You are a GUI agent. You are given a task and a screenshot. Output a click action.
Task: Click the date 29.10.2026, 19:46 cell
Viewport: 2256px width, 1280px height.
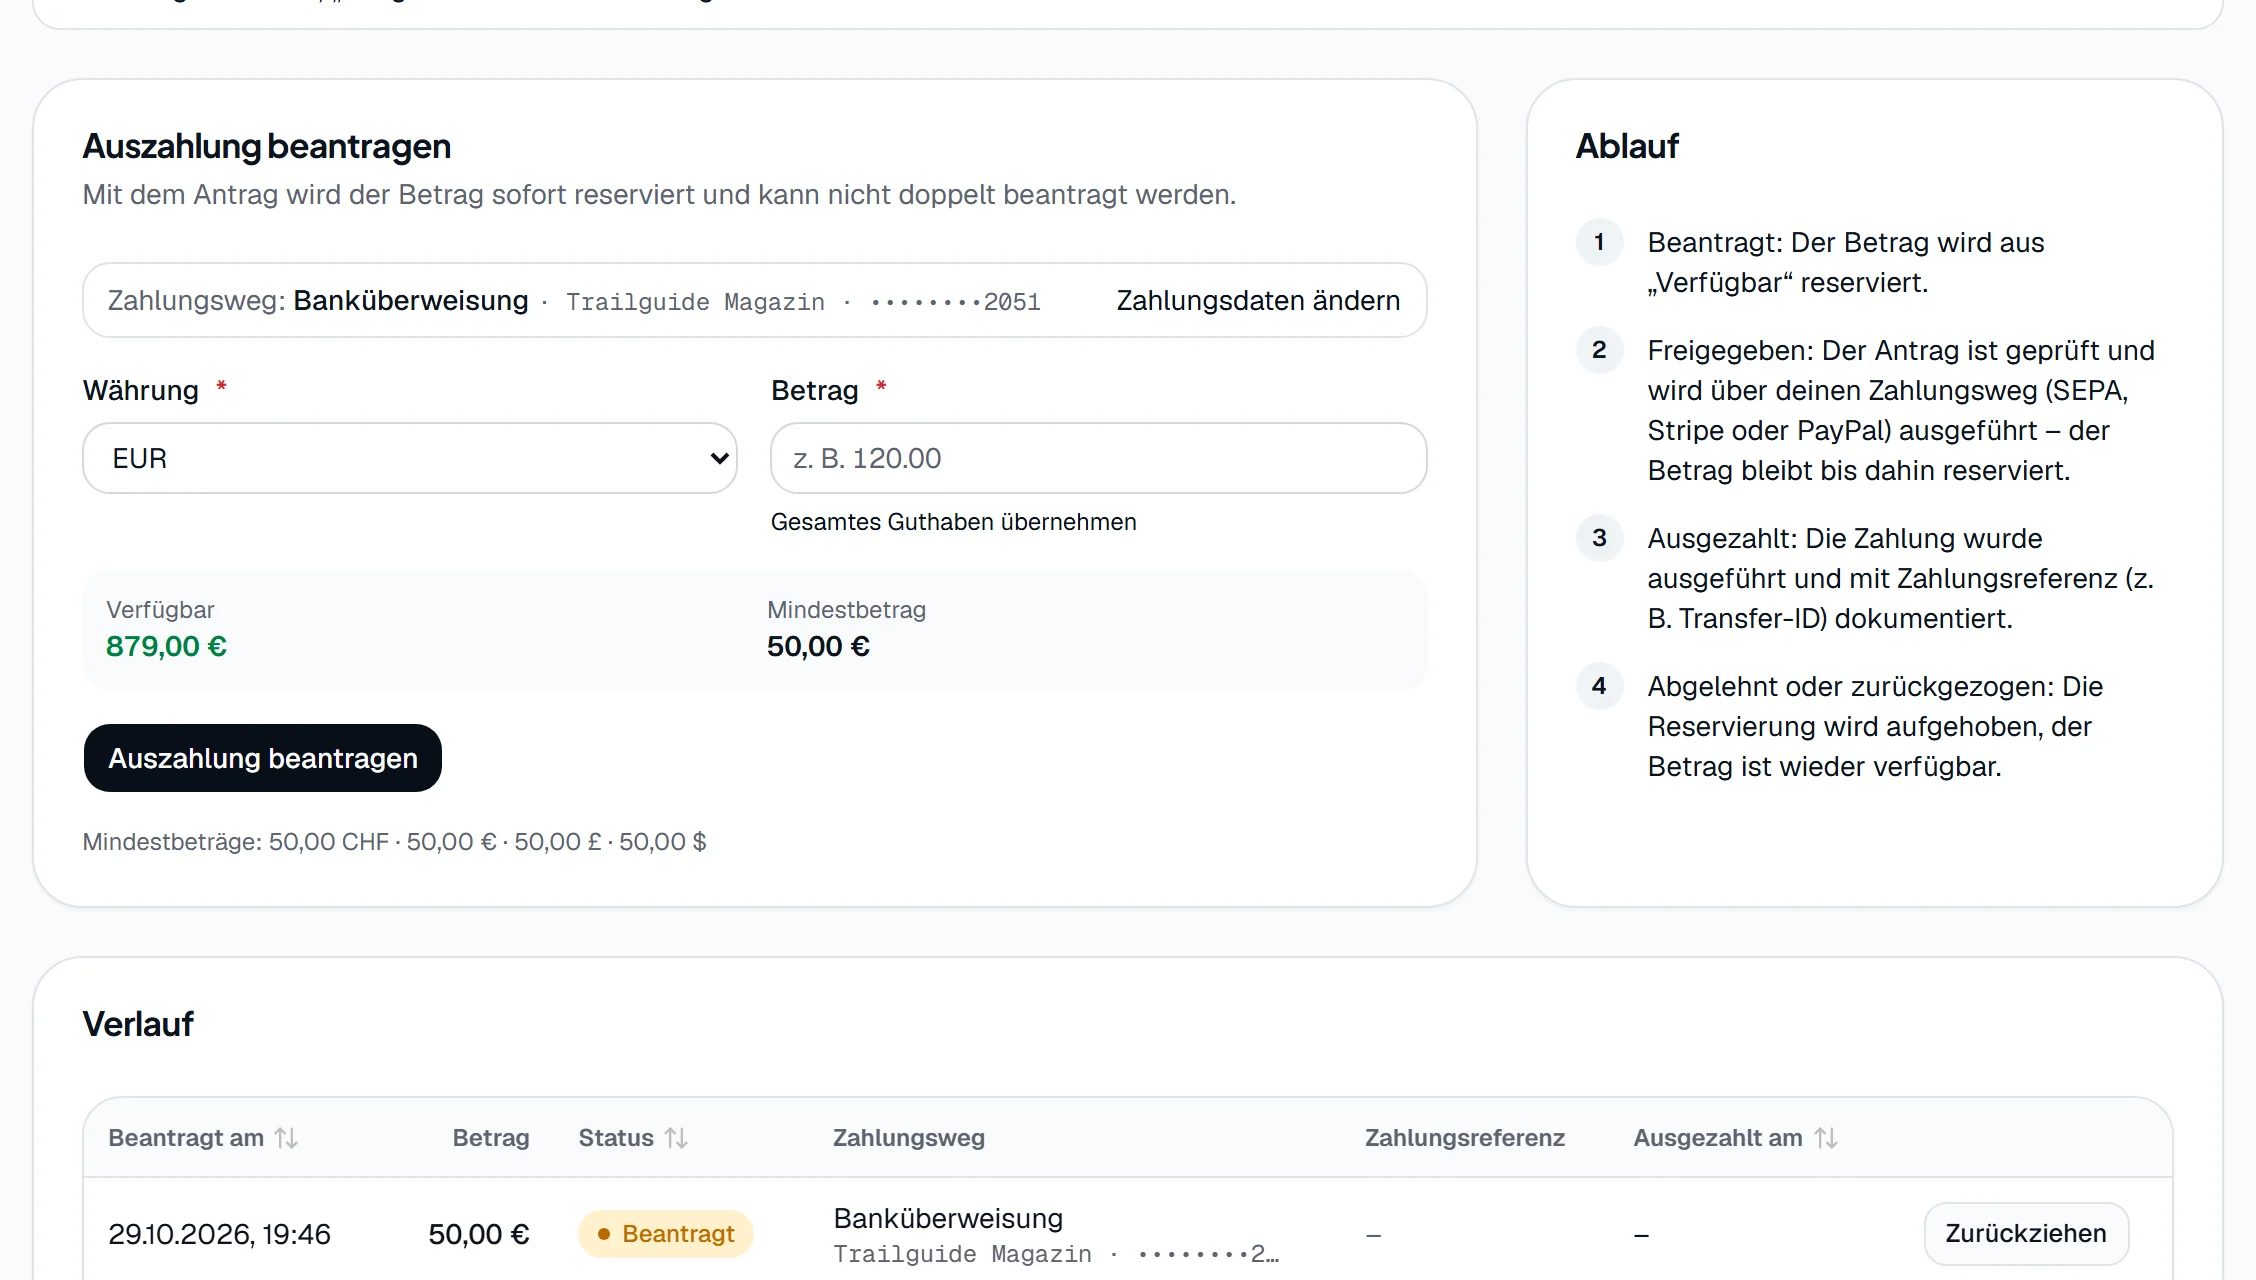point(219,1234)
